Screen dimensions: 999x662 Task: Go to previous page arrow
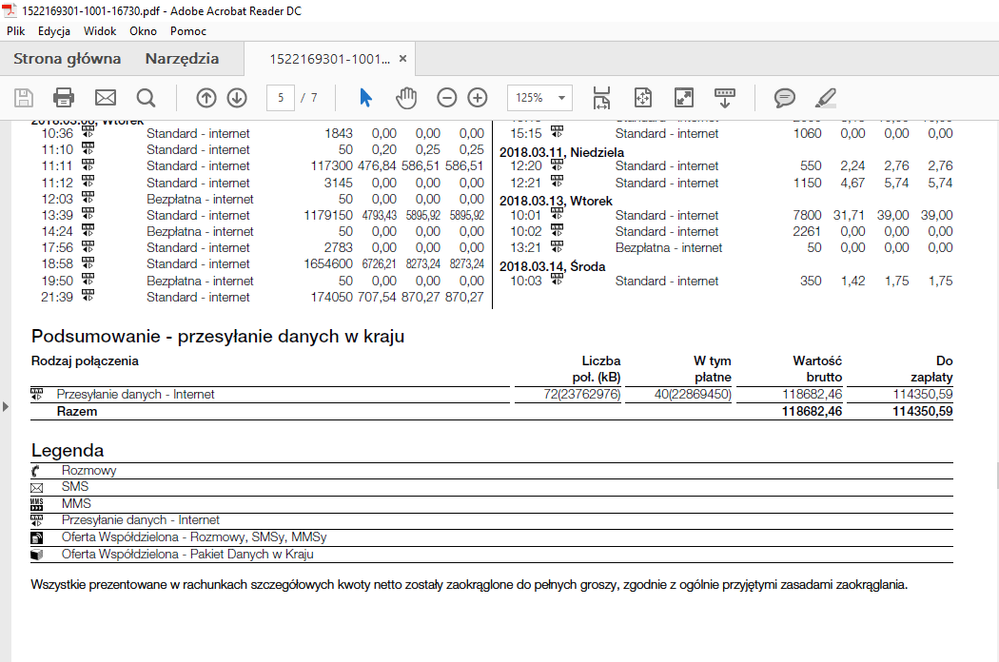pos(206,97)
